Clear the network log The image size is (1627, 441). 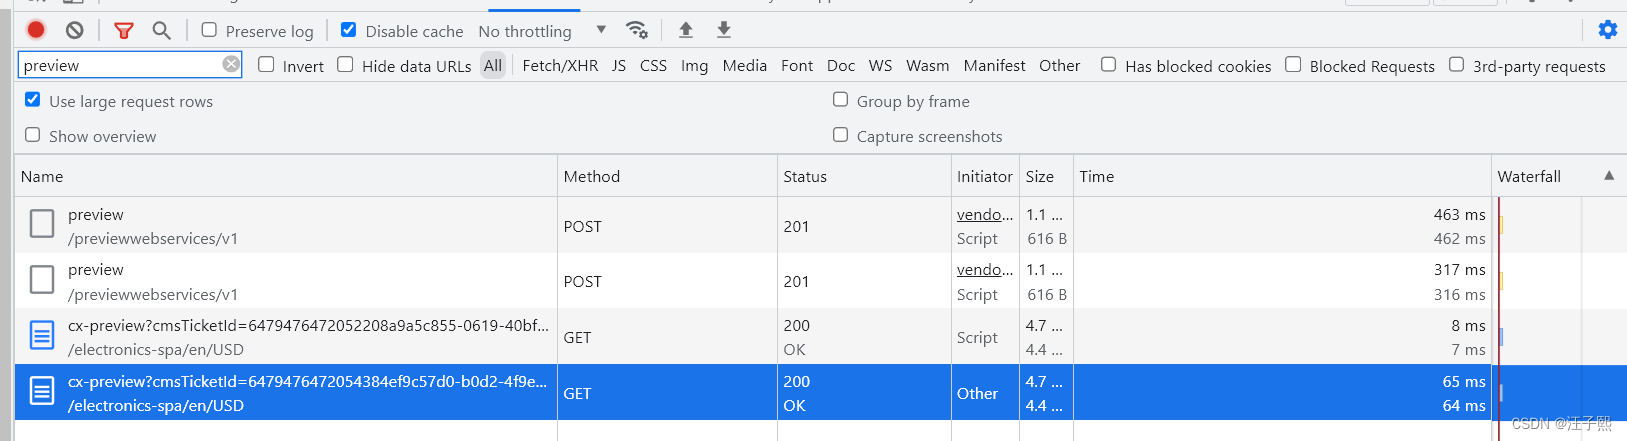[x=74, y=30]
